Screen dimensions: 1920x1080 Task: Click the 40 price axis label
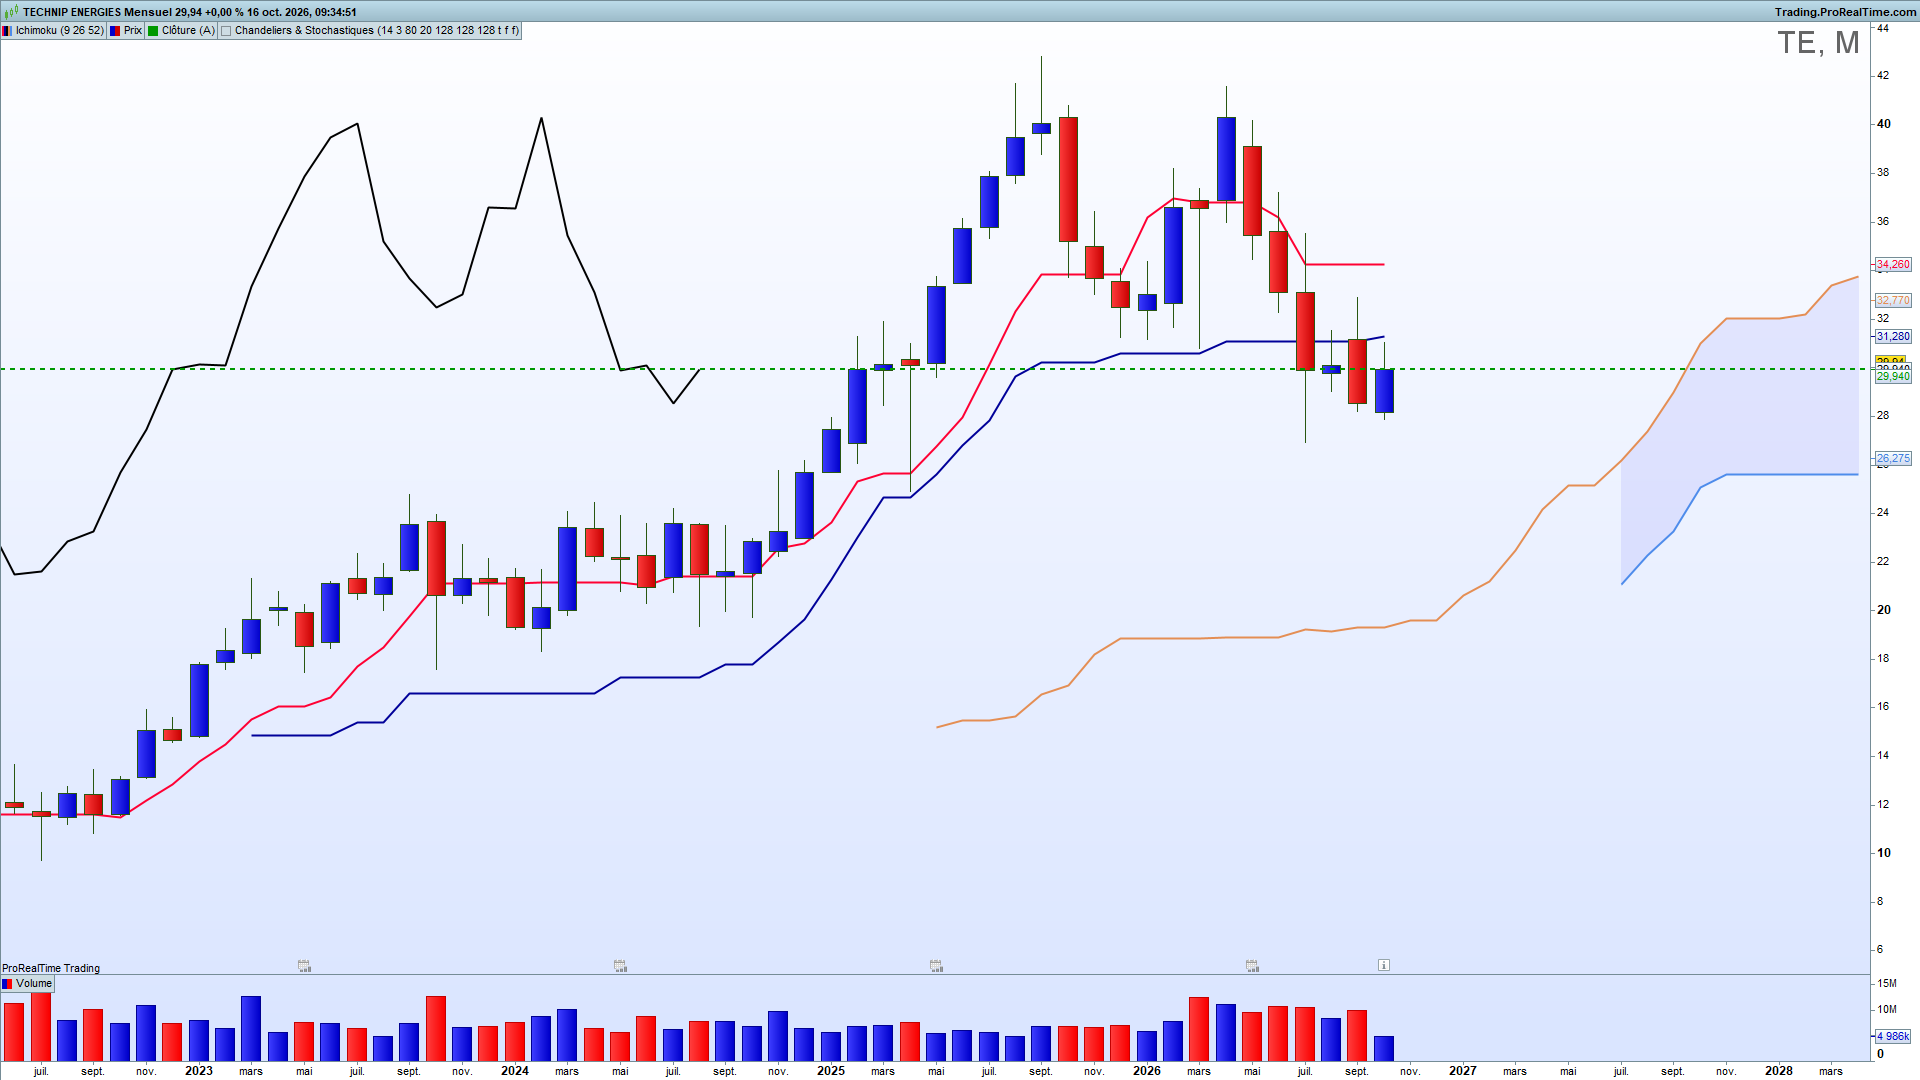pyautogui.click(x=1884, y=124)
